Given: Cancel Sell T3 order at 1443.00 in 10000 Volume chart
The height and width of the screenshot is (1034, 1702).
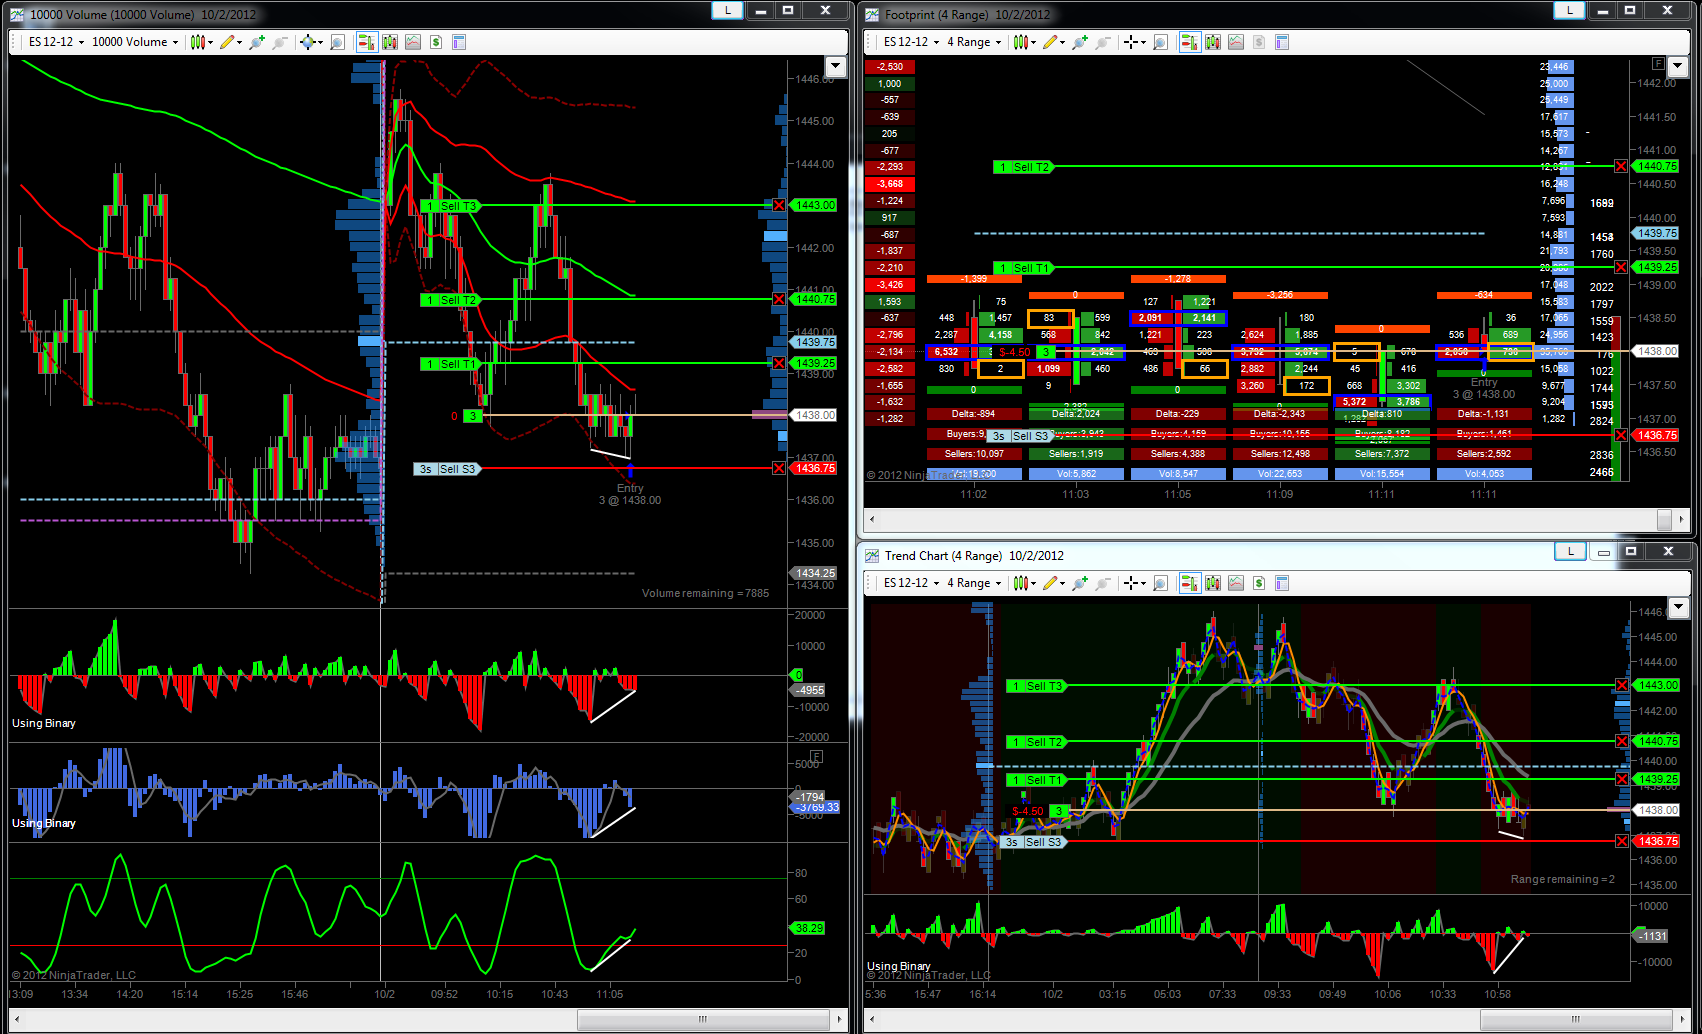Looking at the screenshot, I should (x=779, y=205).
